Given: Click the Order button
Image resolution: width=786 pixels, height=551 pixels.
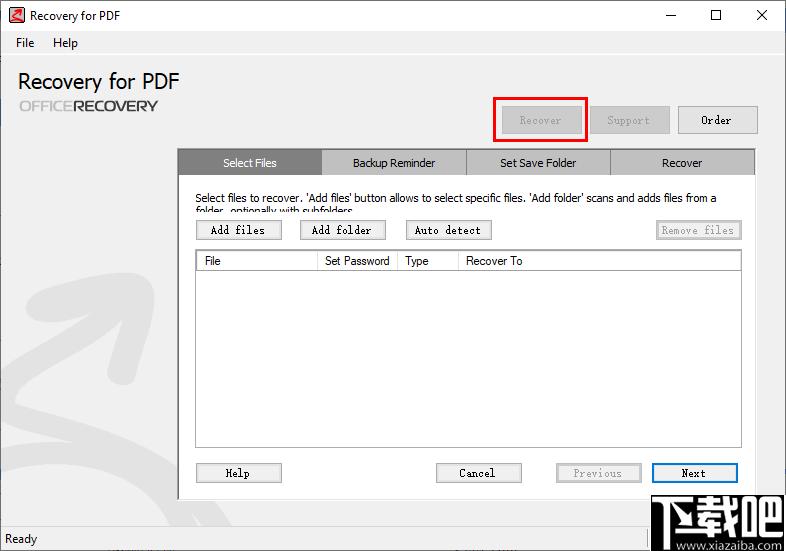Looking at the screenshot, I should pos(717,120).
